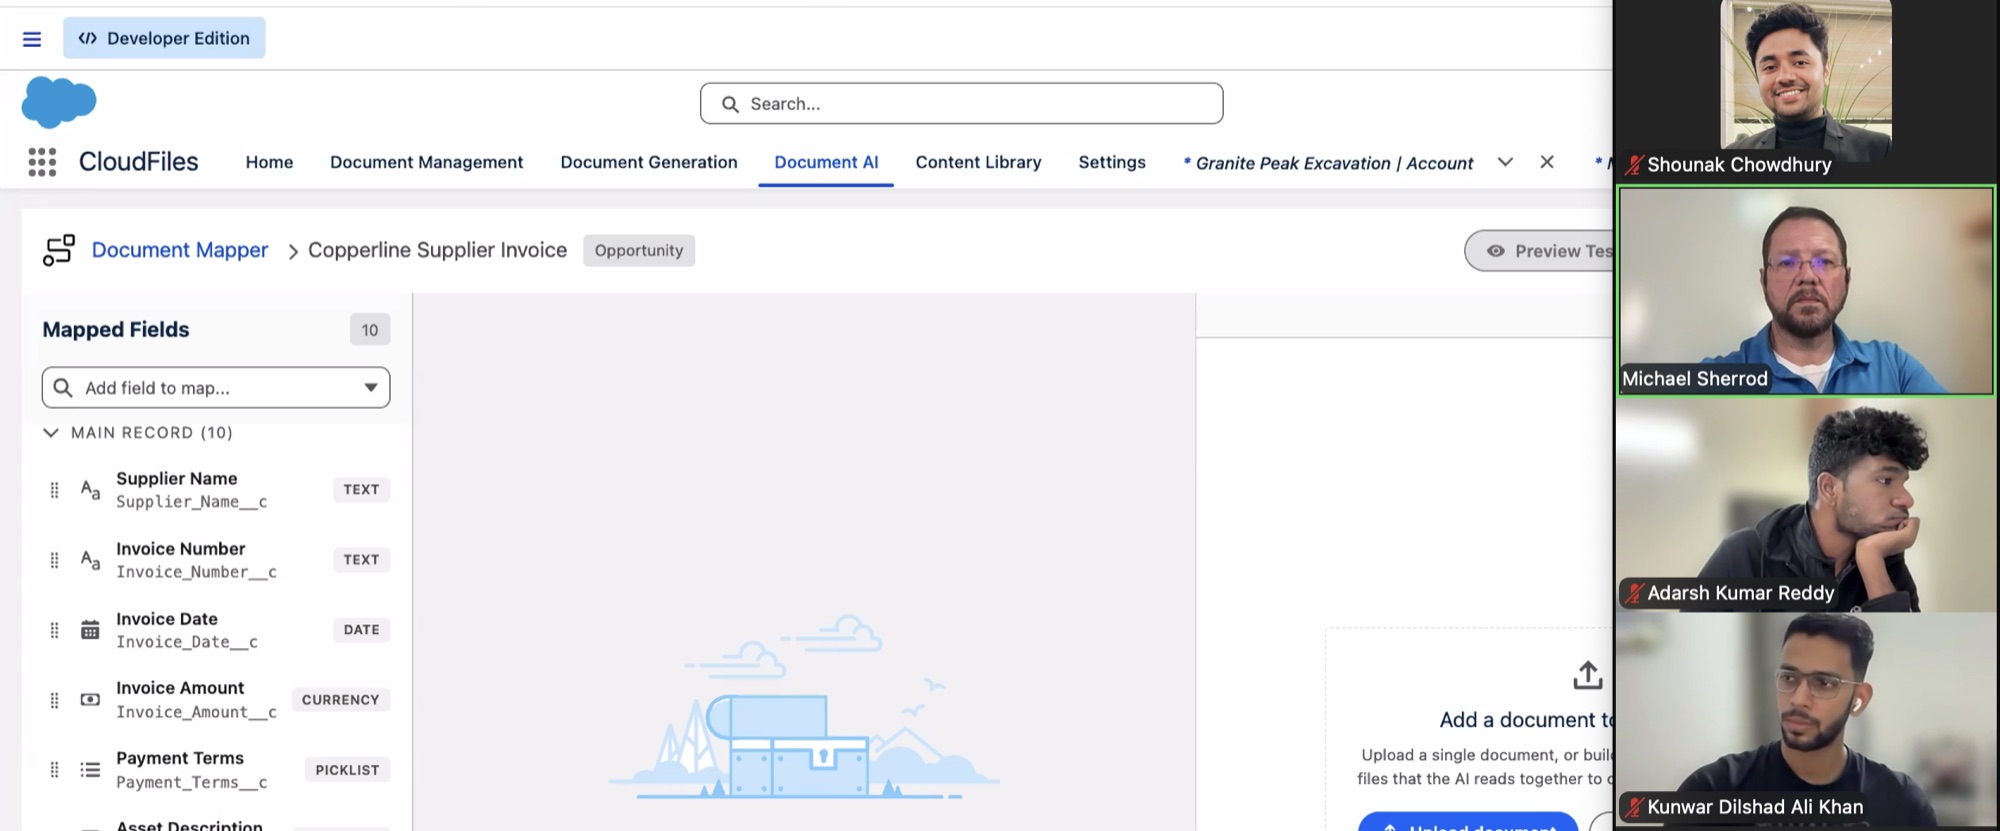This screenshot has width=2000, height=831.
Task: Click the Preview Test button
Action: click(x=1540, y=251)
